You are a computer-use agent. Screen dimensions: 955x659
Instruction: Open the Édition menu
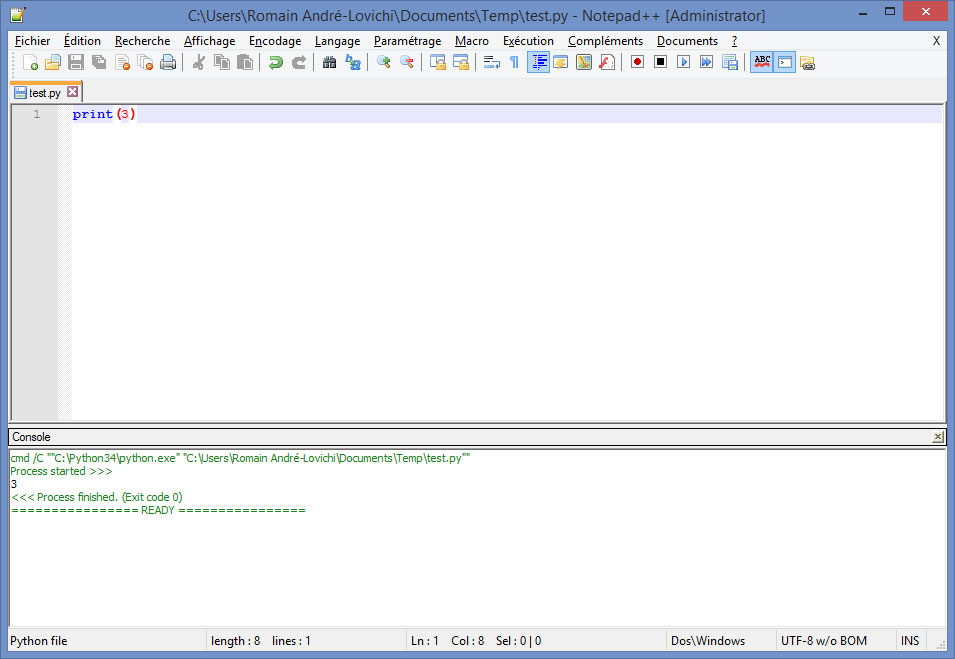click(82, 41)
